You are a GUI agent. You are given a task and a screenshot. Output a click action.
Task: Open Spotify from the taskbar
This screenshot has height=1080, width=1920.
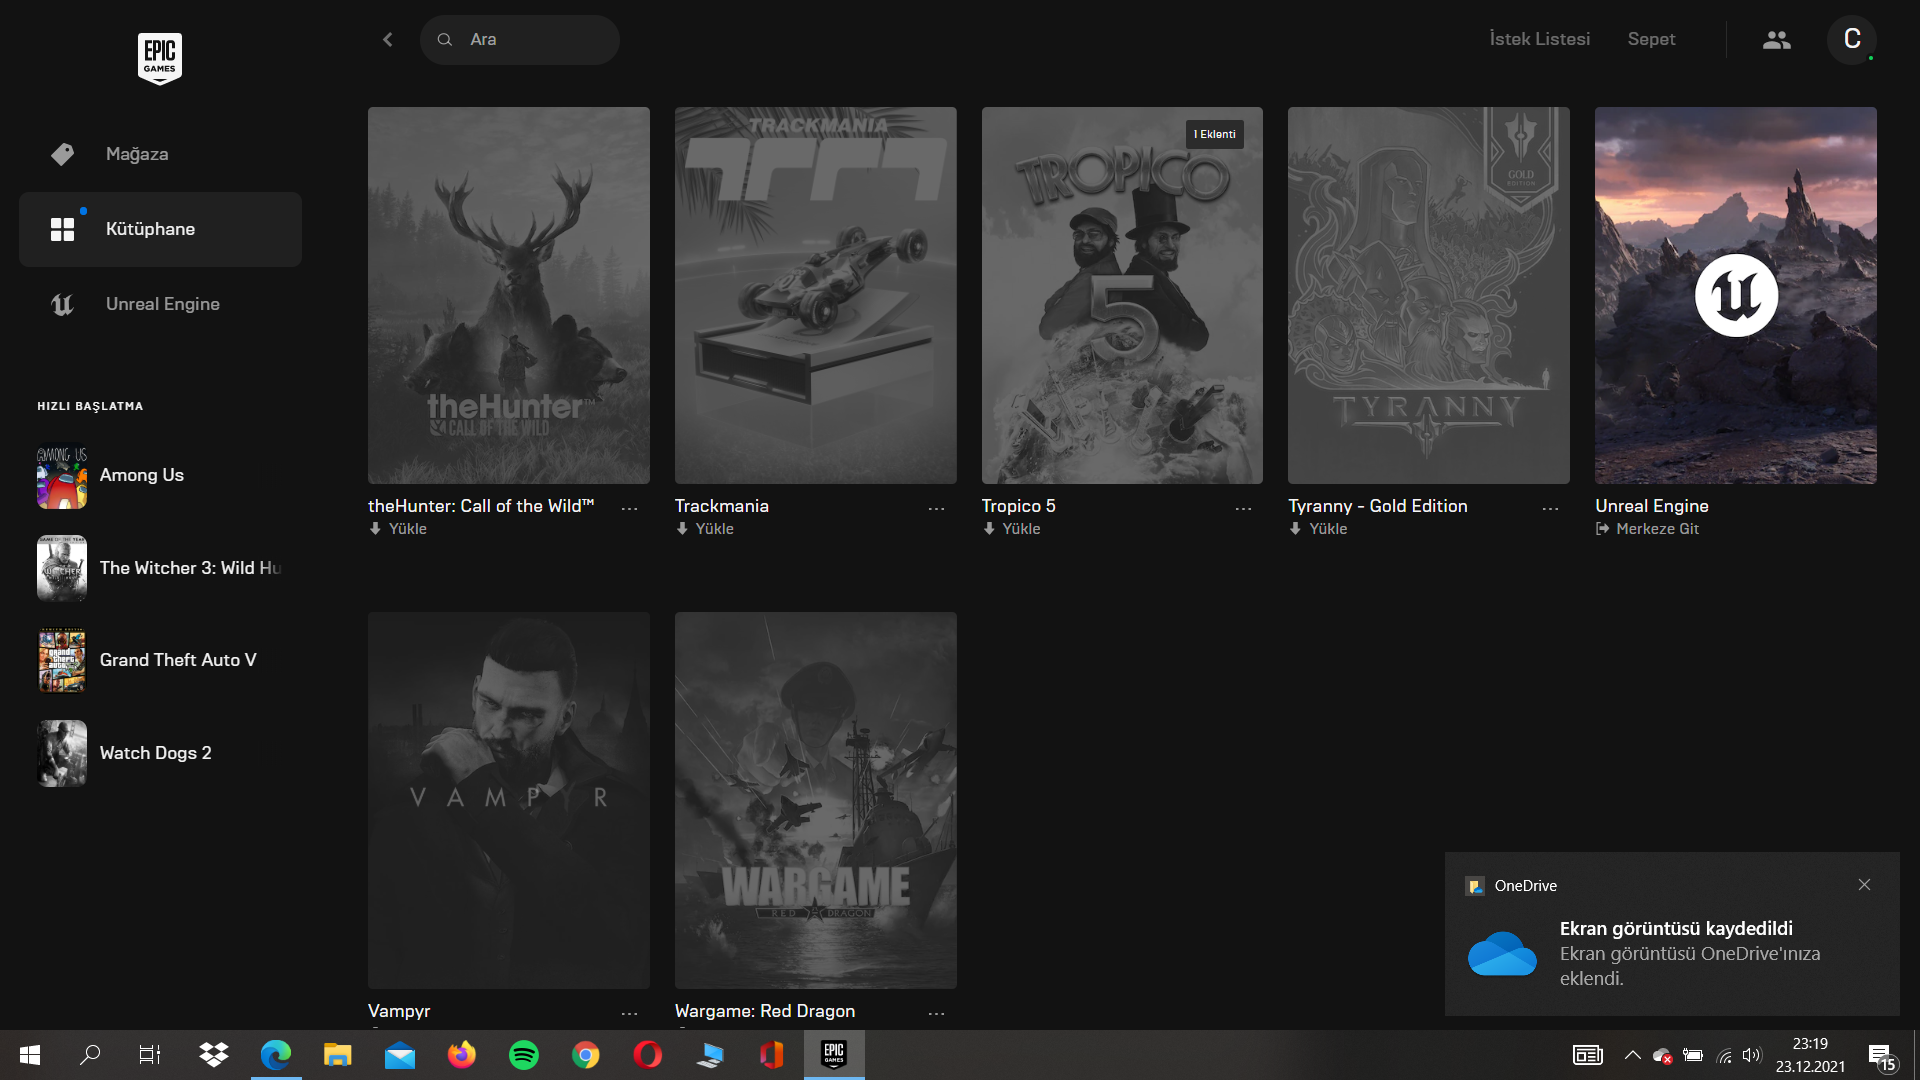[x=524, y=1055]
